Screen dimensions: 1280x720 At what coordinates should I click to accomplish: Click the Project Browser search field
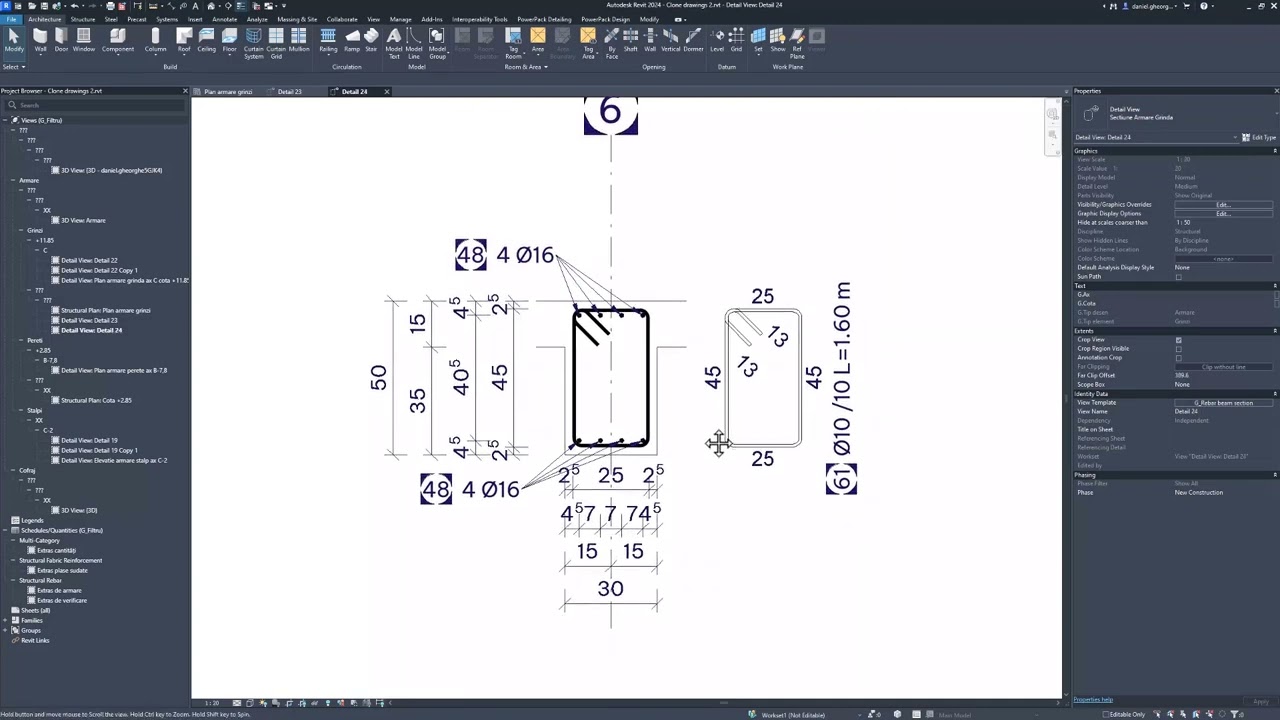(95, 105)
